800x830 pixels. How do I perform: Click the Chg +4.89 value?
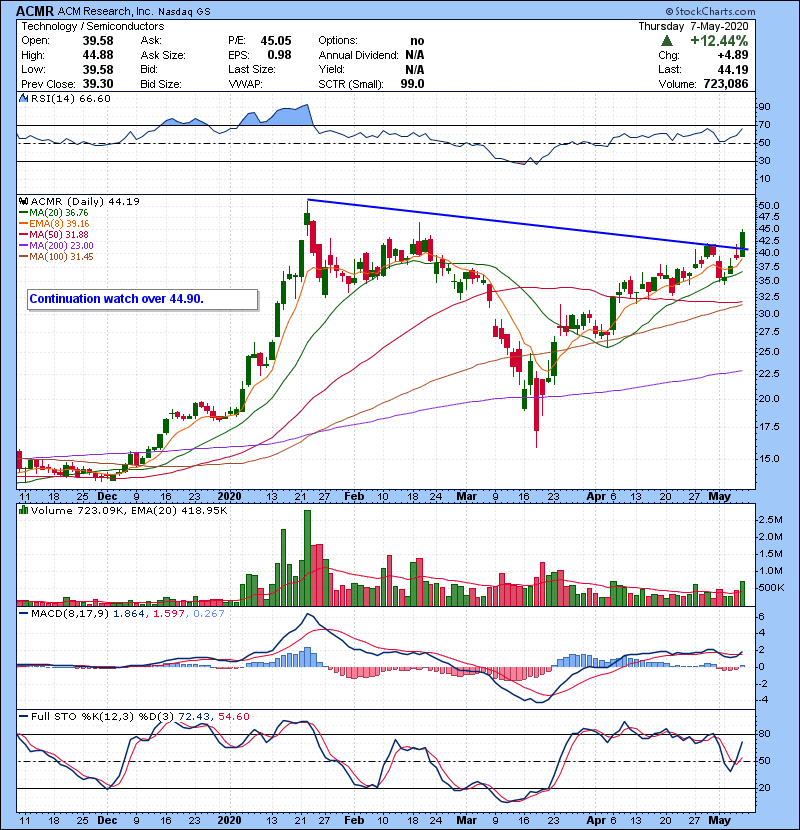pyautogui.click(x=733, y=55)
